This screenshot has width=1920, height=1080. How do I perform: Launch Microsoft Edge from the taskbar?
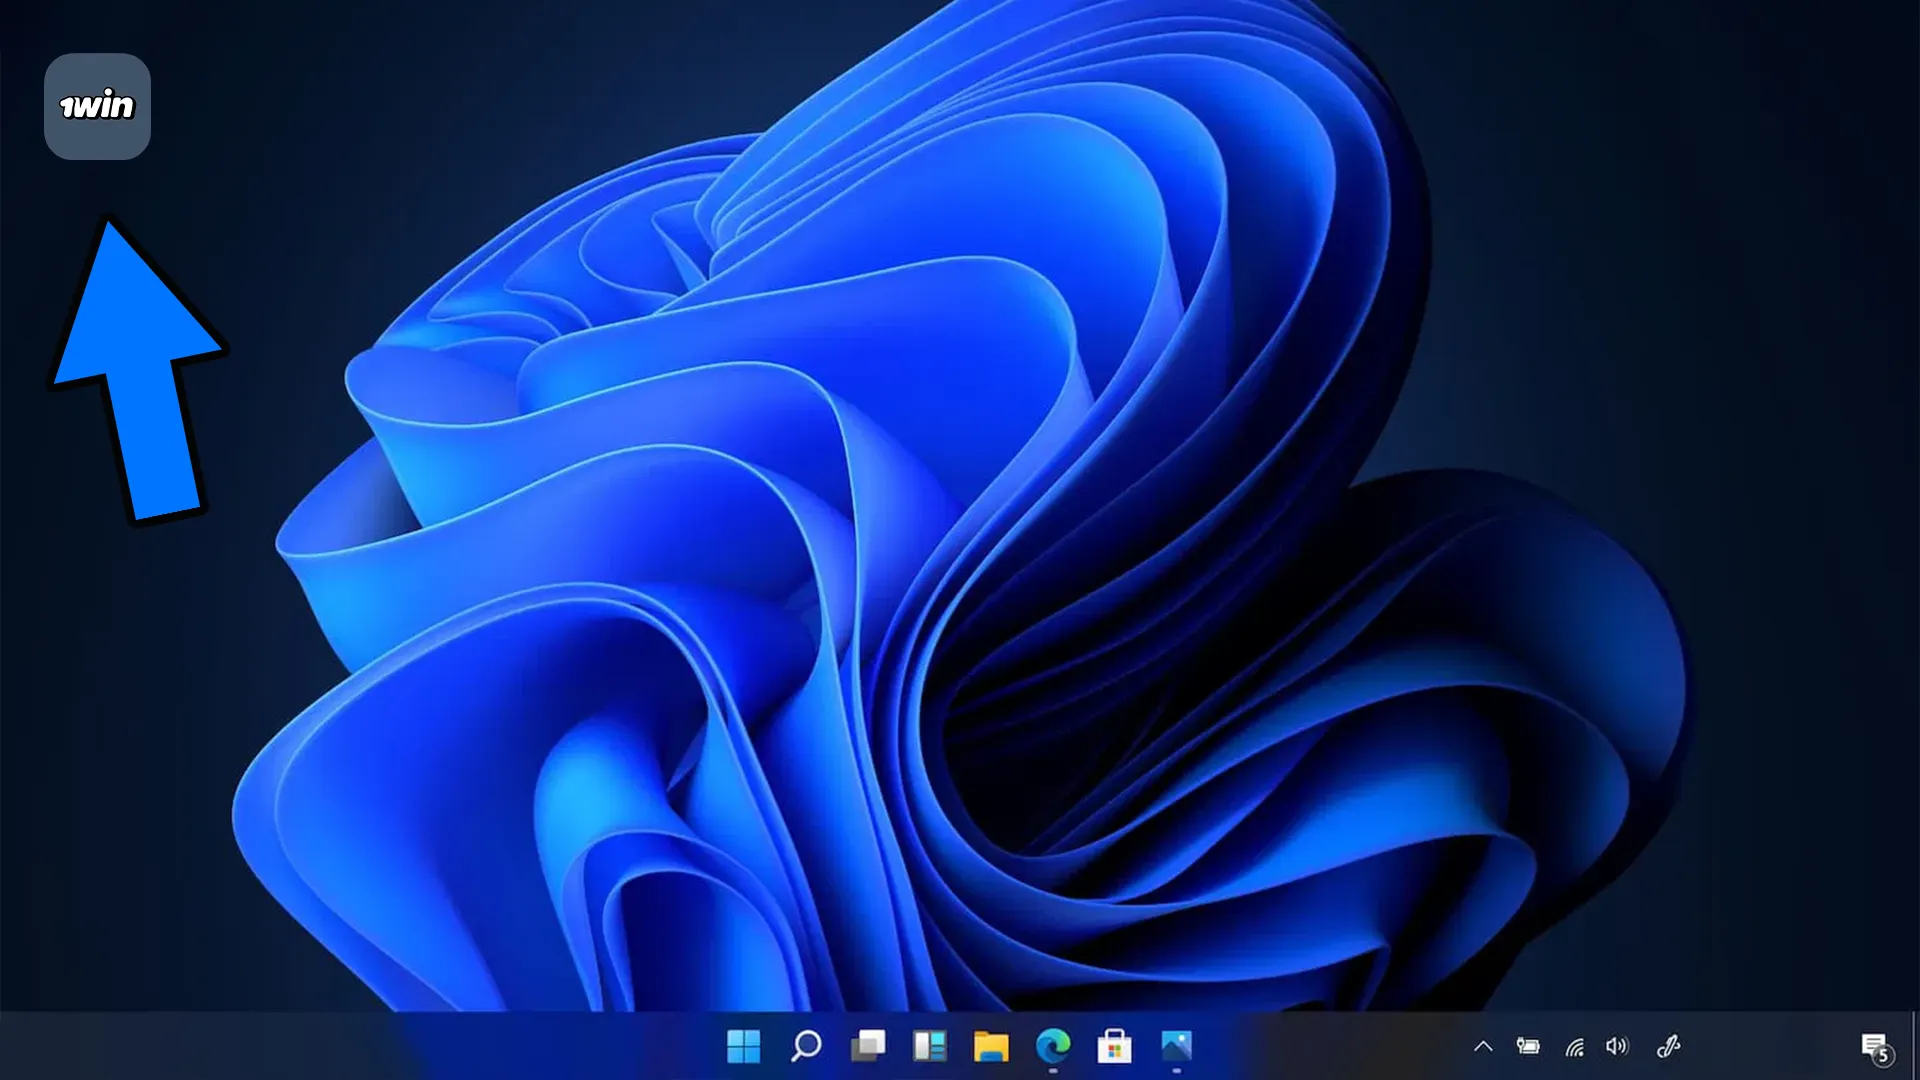click(x=1053, y=1046)
